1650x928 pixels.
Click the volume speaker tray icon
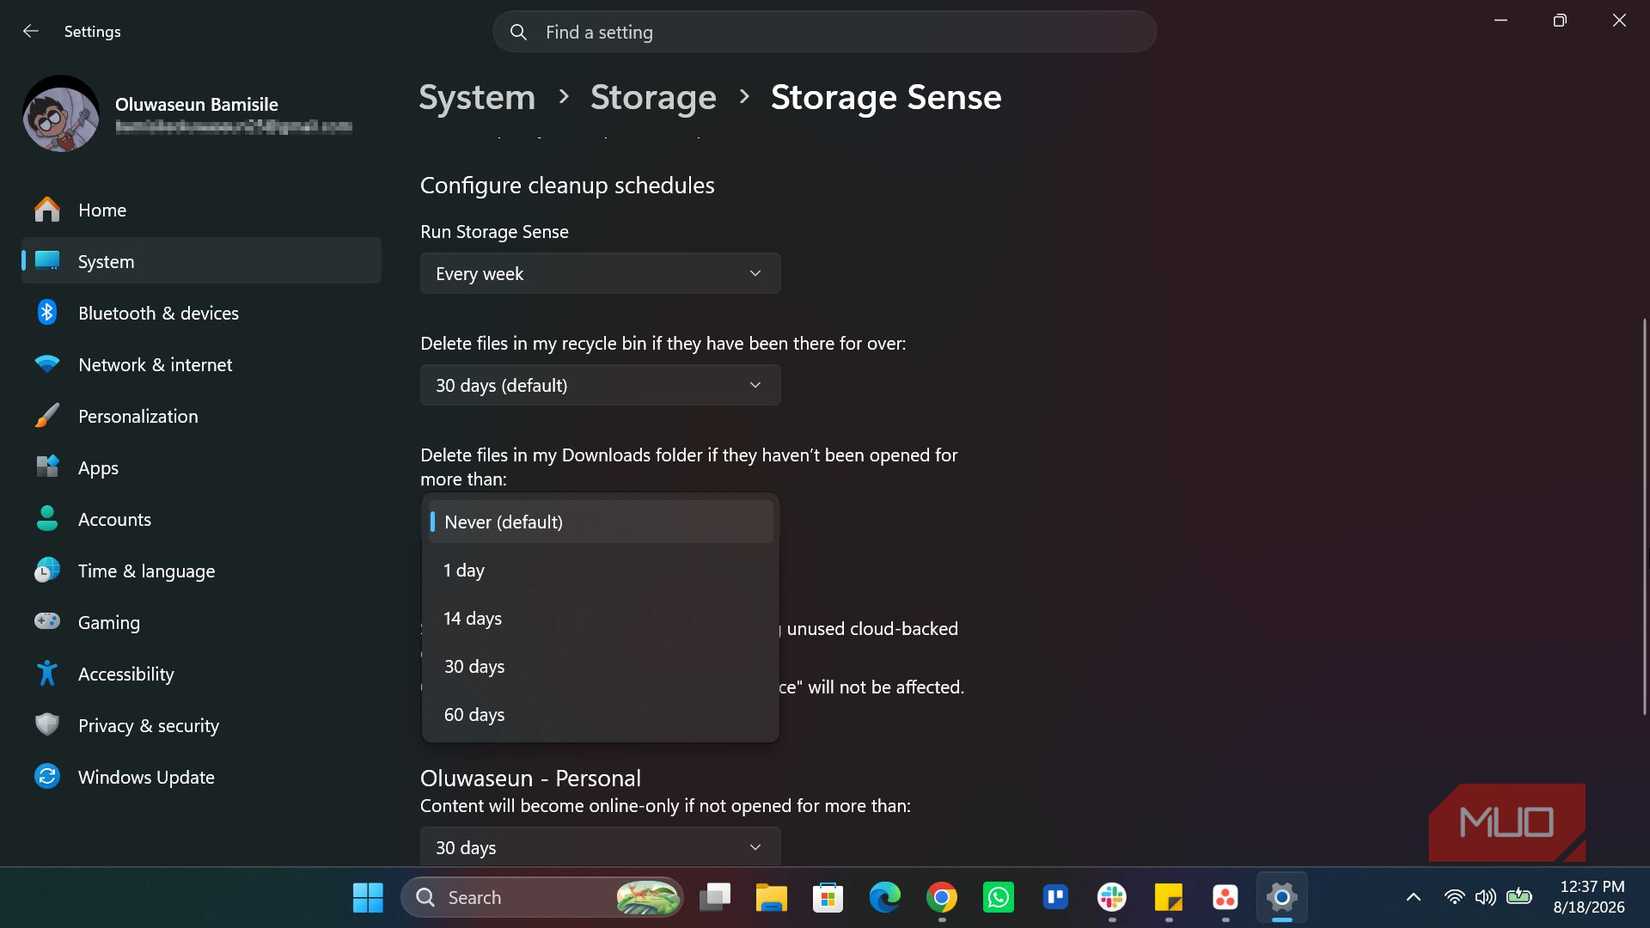click(1486, 897)
